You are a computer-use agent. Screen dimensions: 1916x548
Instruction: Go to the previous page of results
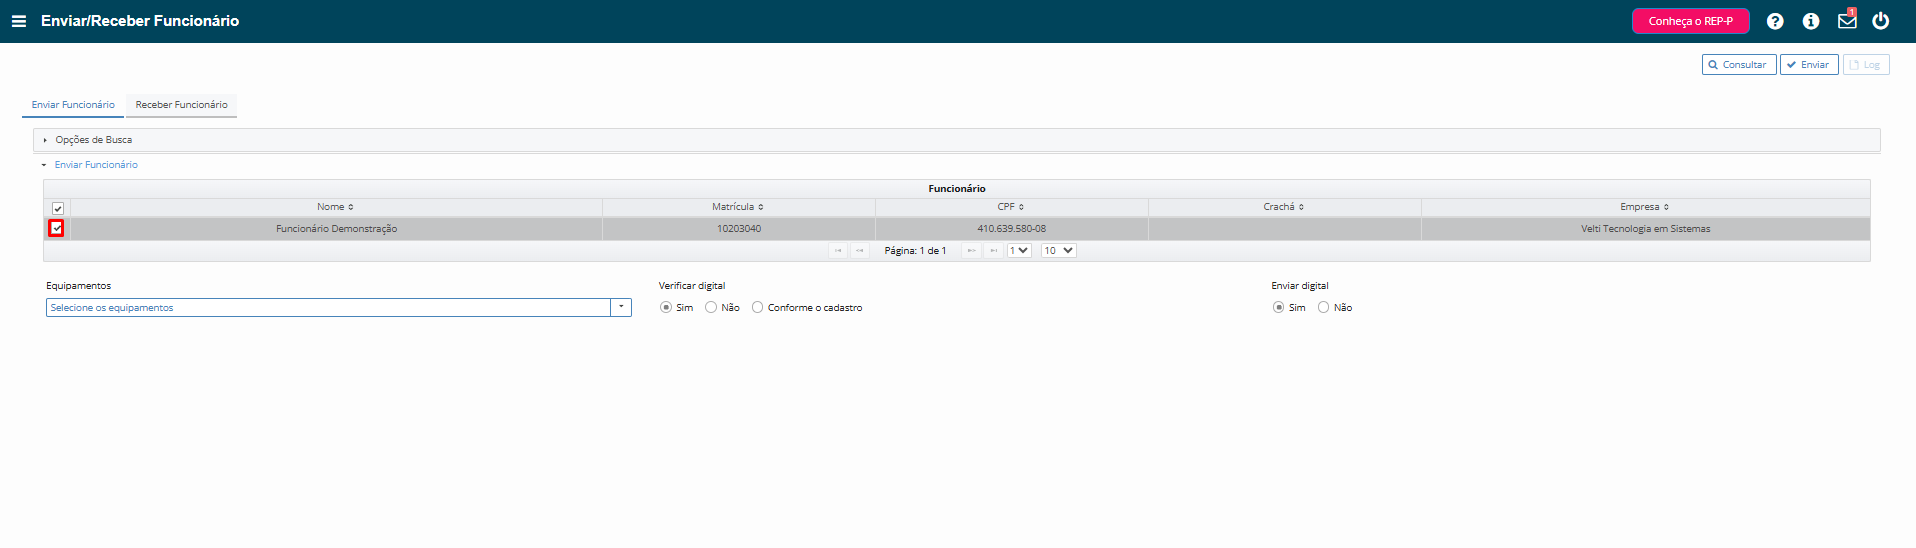click(860, 251)
